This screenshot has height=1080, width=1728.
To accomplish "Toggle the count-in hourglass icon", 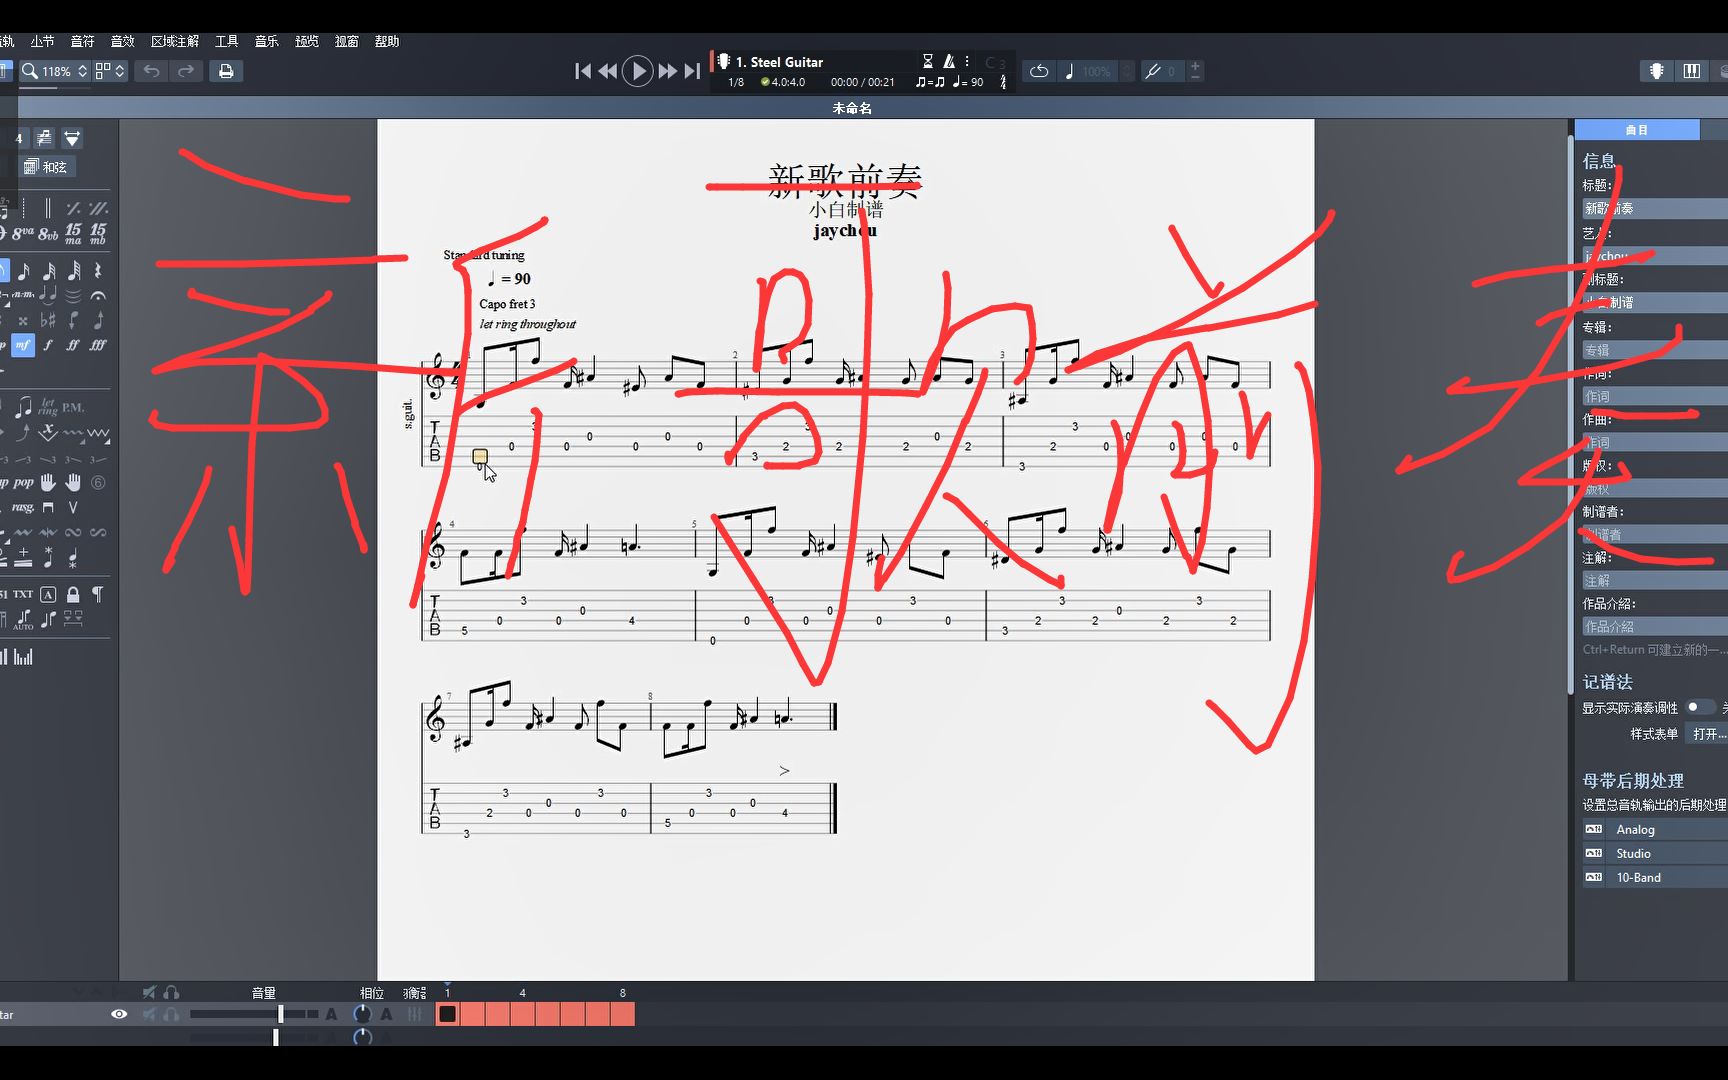I will pos(927,61).
